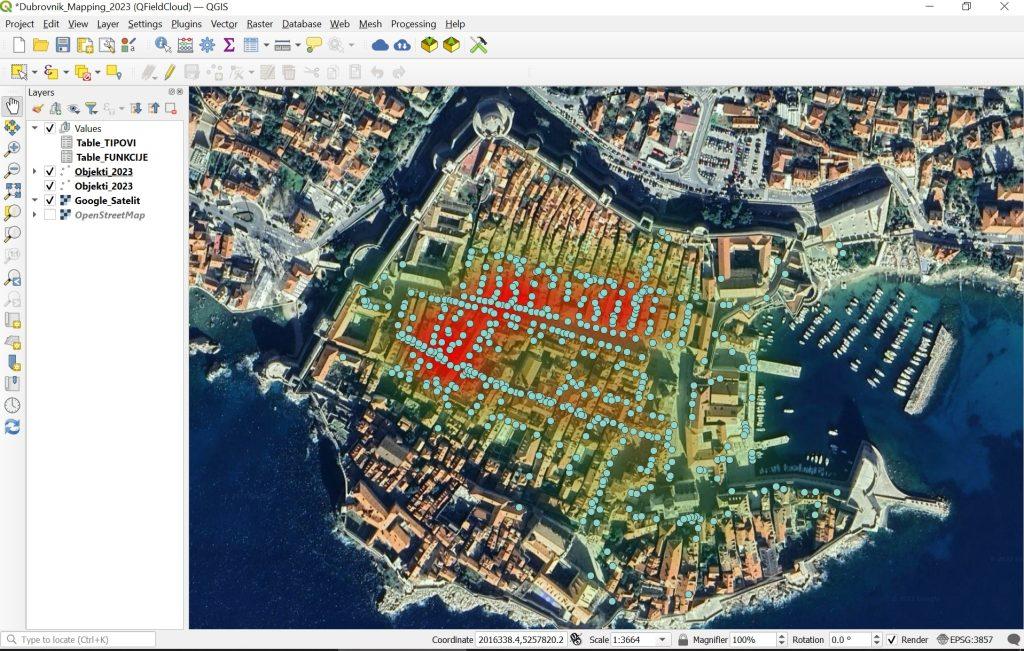Click the Refresh map icon

coord(12,427)
